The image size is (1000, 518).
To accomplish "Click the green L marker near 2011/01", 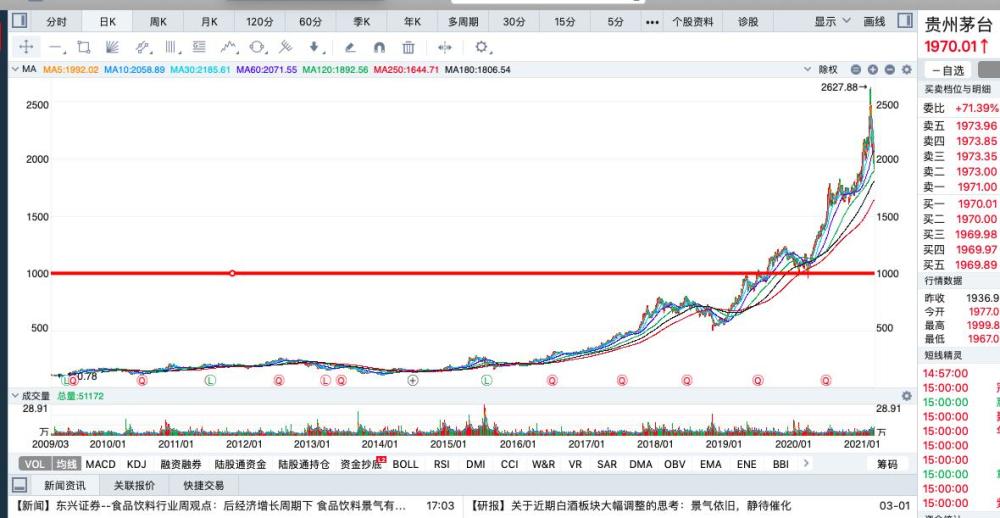I will [210, 381].
